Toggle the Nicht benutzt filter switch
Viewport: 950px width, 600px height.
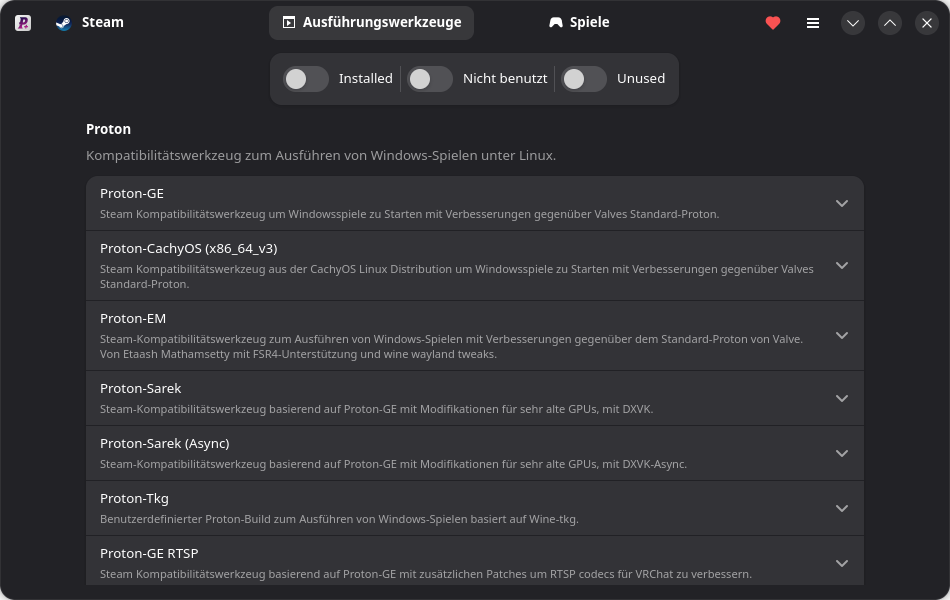(430, 79)
